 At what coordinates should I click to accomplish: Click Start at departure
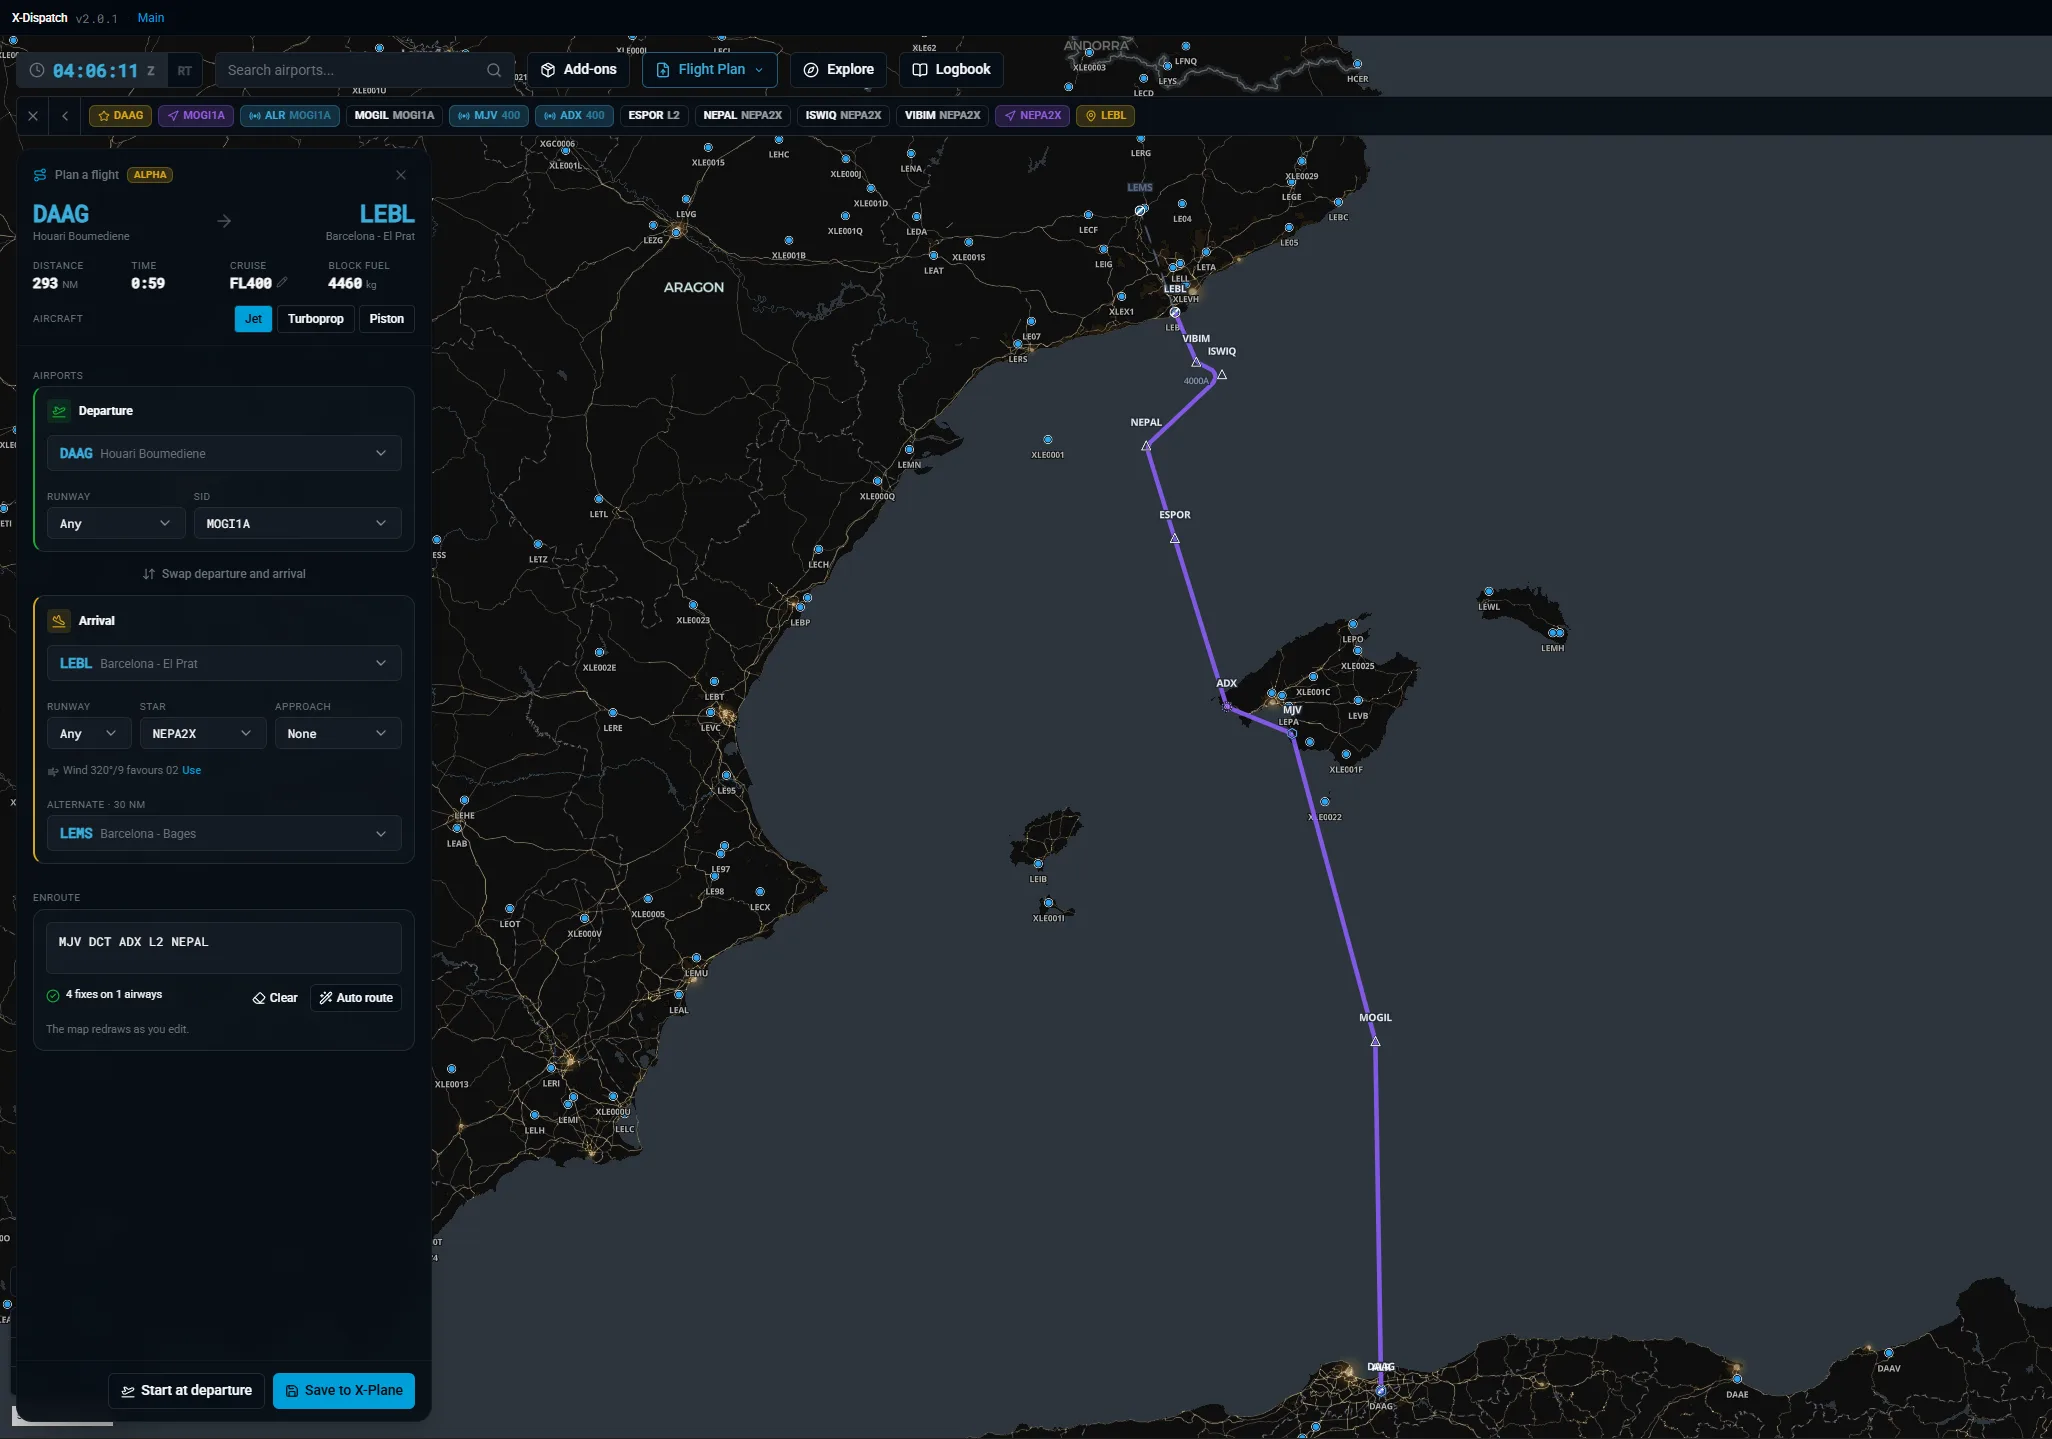[x=187, y=1391]
